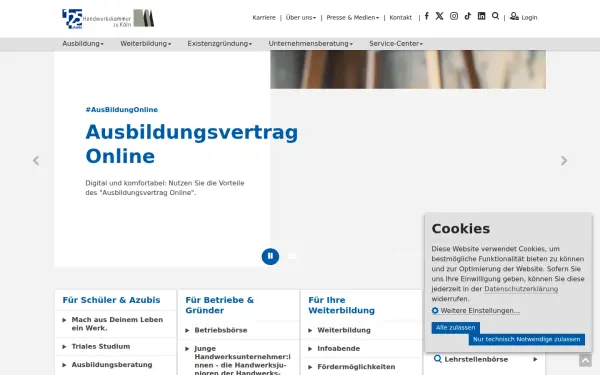The width and height of the screenshot is (600, 375).
Task: Click gear icon beside Weitere Einstellungen
Action: 435,310
